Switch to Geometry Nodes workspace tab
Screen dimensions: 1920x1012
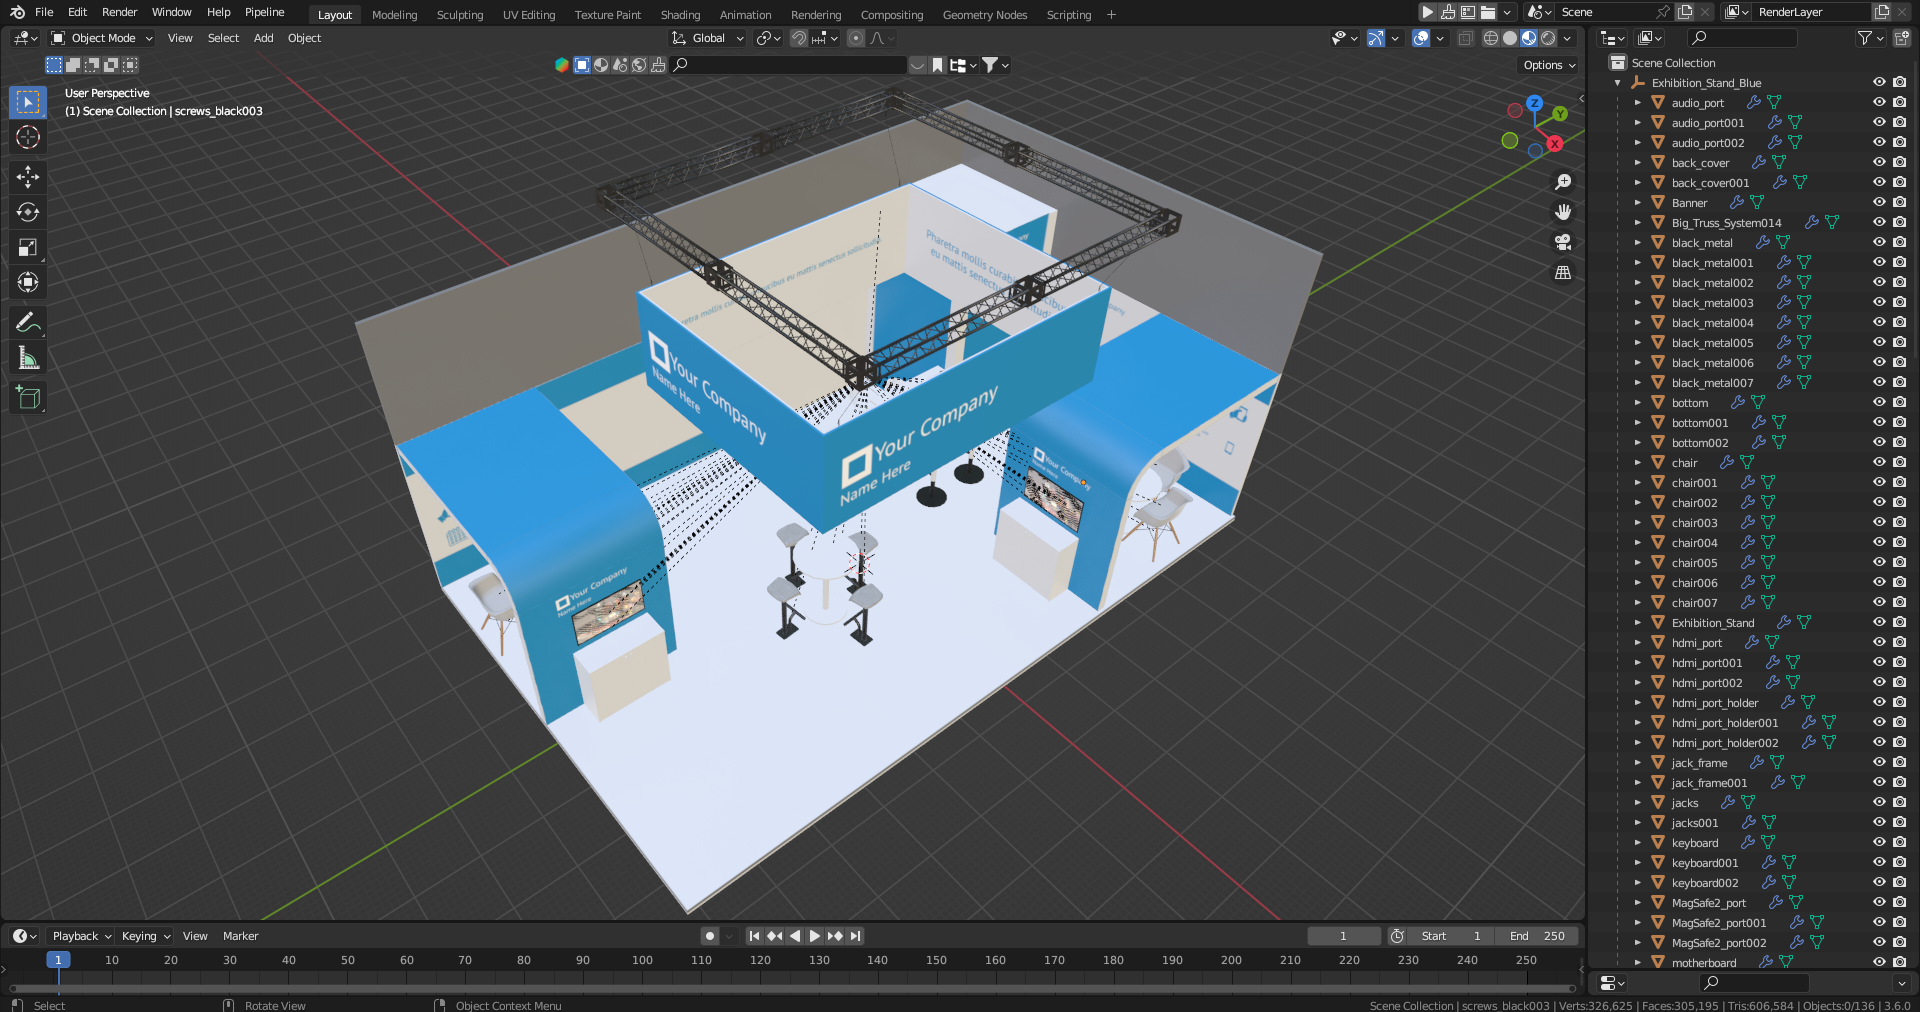[985, 15]
